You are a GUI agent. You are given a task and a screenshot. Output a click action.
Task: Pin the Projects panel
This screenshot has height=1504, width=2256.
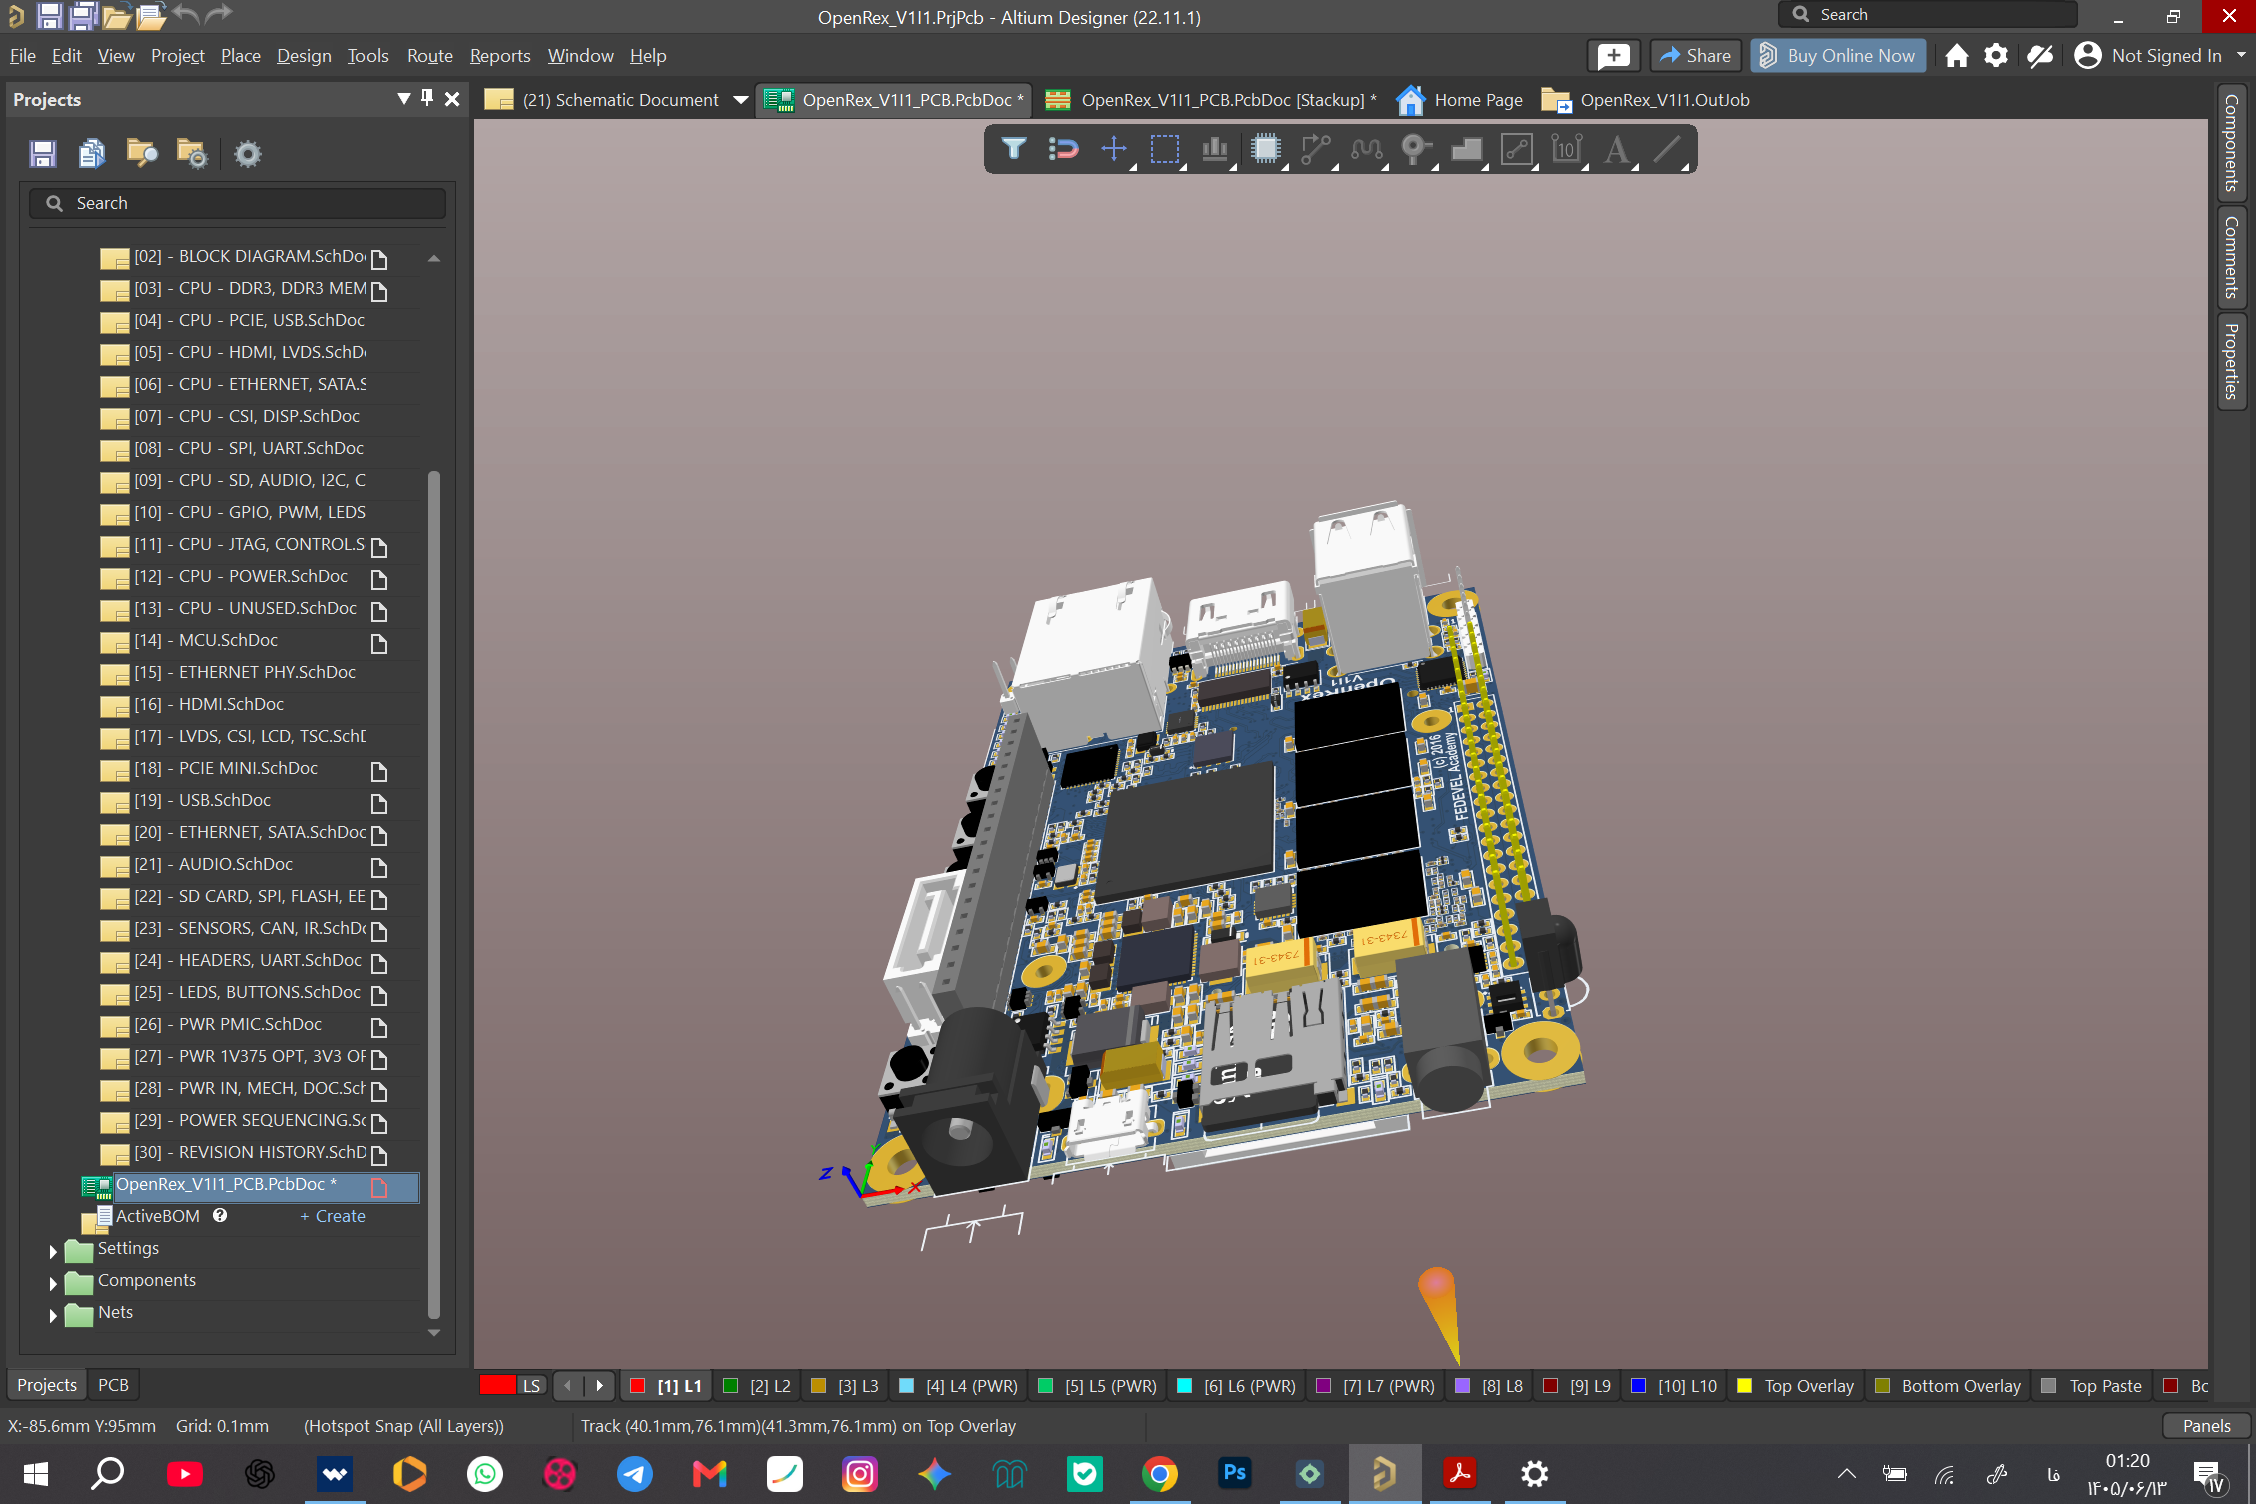tap(427, 98)
